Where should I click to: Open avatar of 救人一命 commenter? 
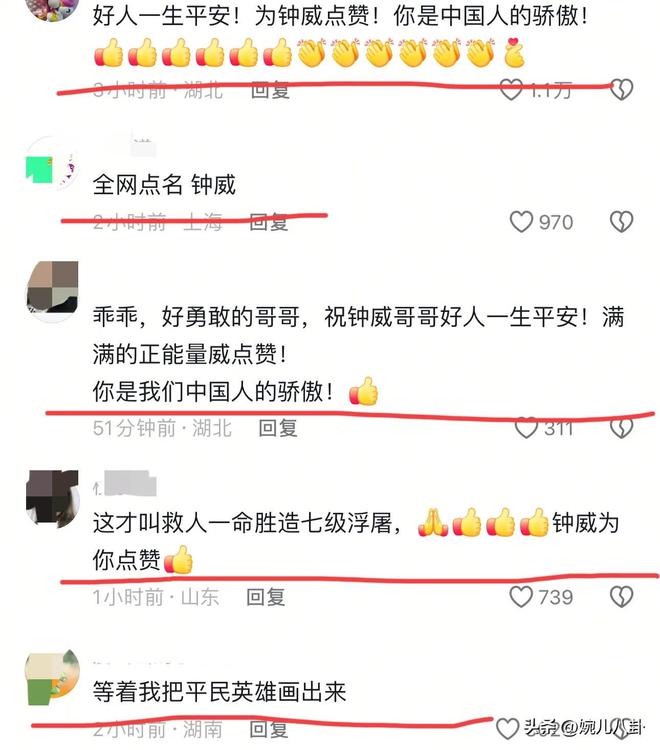tap(52, 497)
